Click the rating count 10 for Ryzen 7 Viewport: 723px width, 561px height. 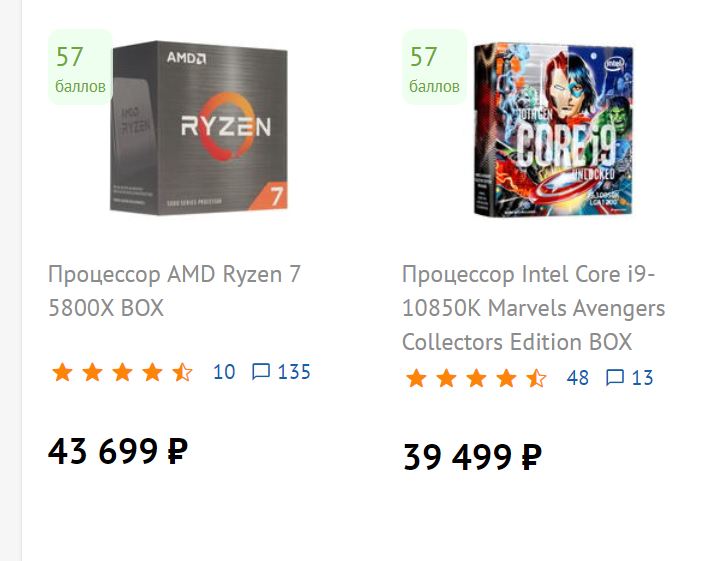coord(224,372)
